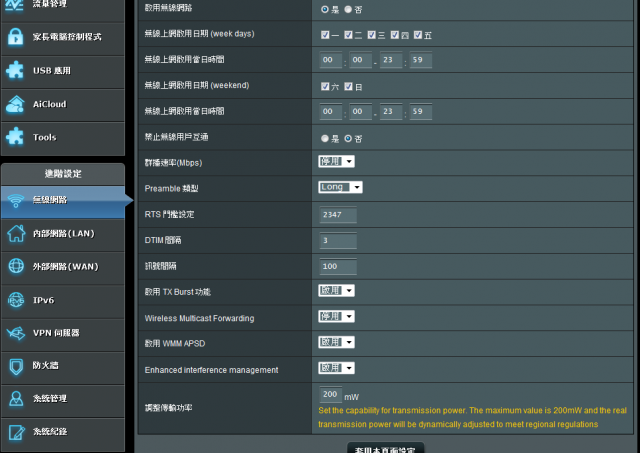640x453 pixels.
Task: Click the VPN server arrows icon
Action: [16, 333]
